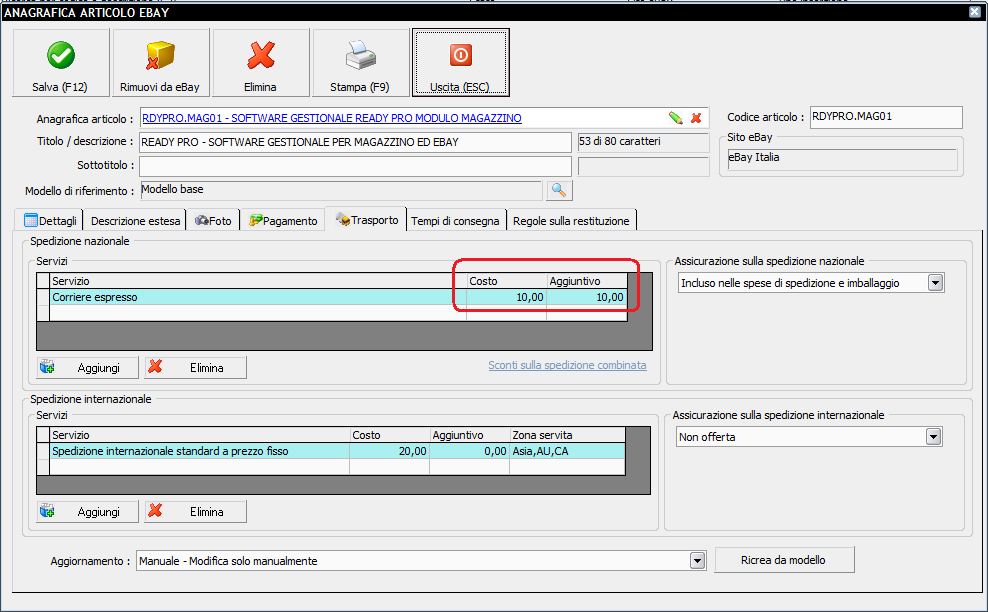The width and height of the screenshot is (988, 612).
Task: Click the empty Sottotitolo field
Action: click(x=355, y=166)
